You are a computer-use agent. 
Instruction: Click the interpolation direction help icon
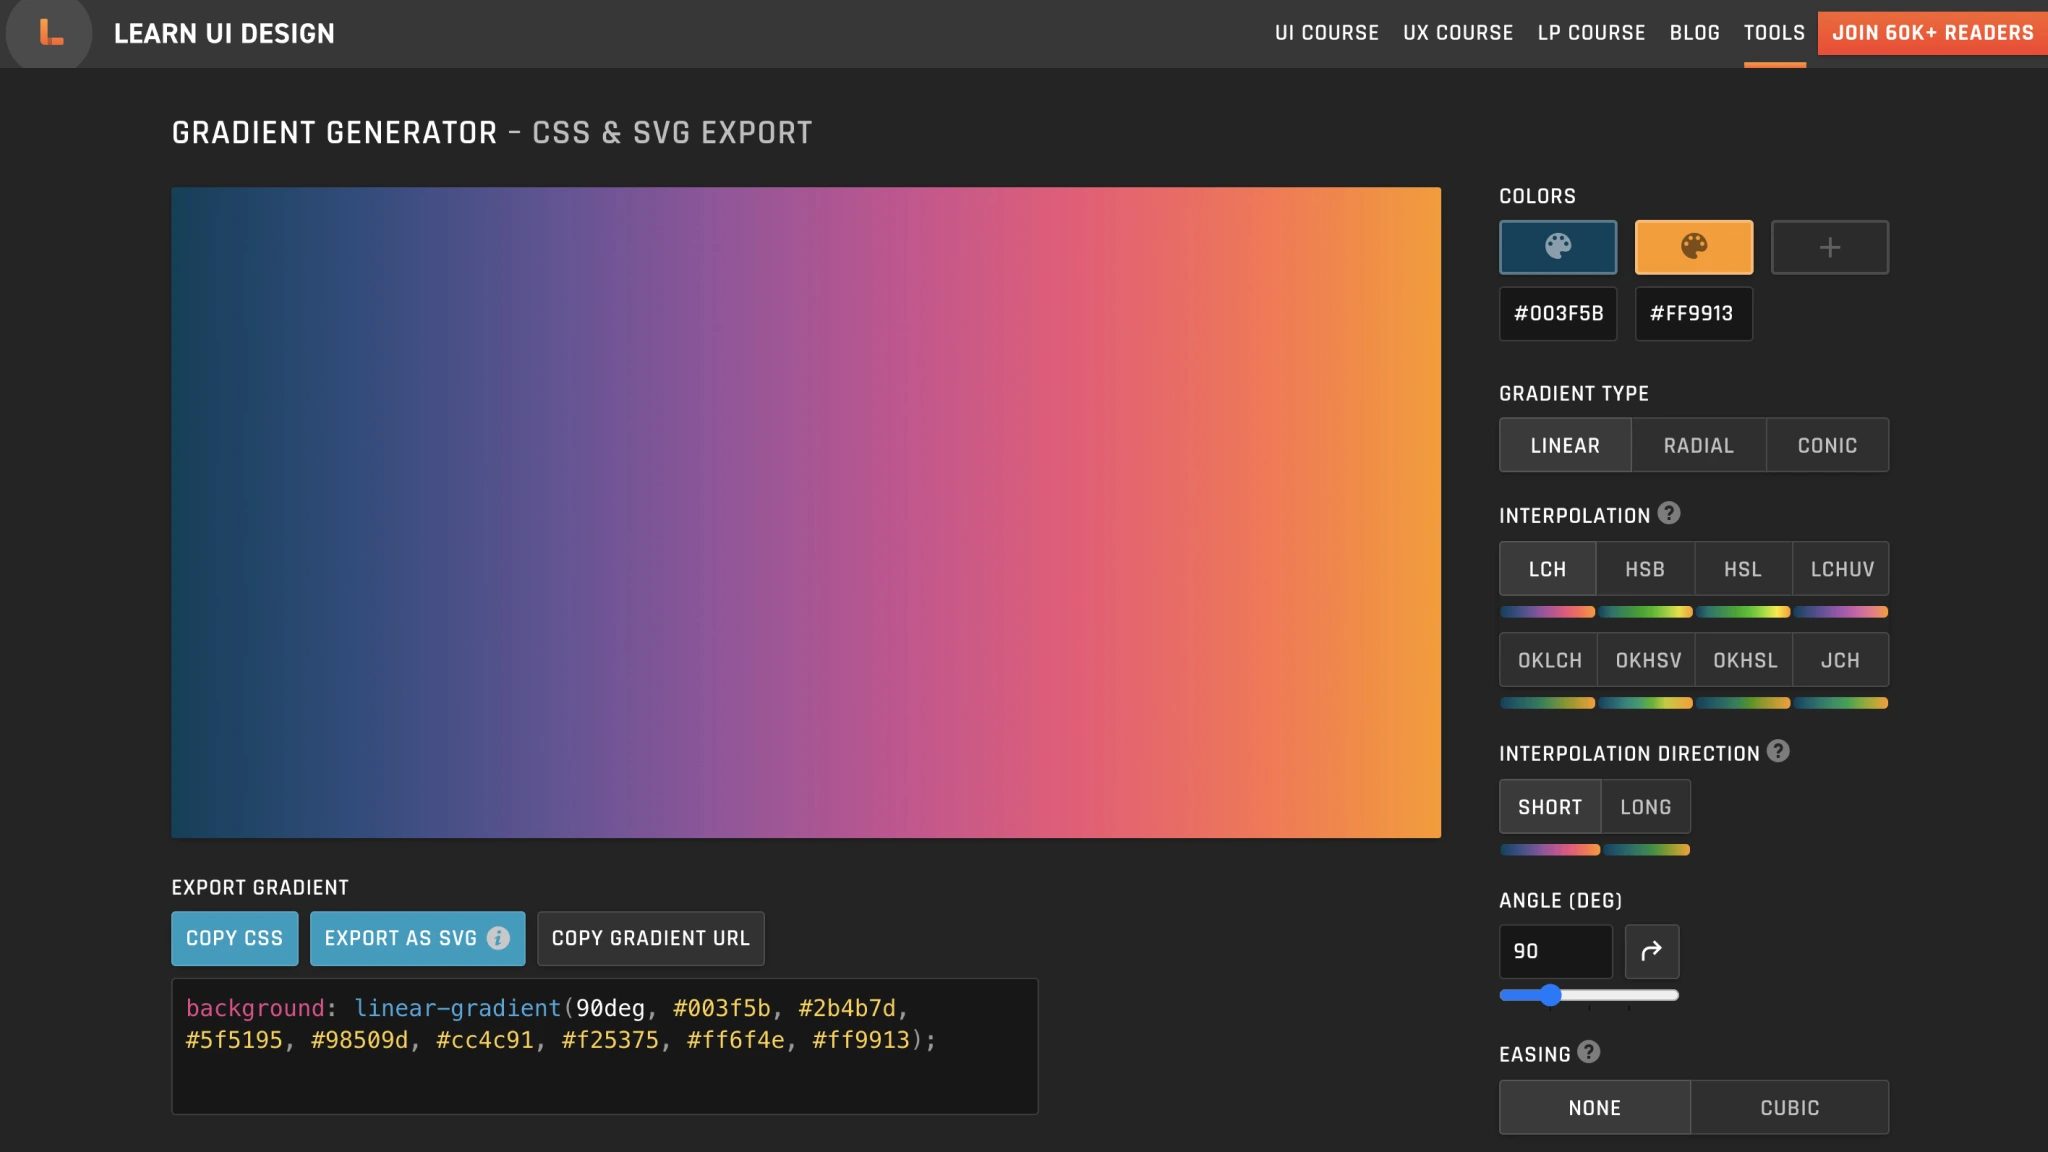pyautogui.click(x=1778, y=751)
